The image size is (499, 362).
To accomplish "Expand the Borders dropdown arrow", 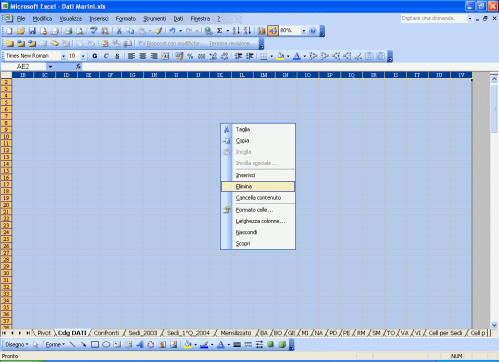I will coord(271,56).
